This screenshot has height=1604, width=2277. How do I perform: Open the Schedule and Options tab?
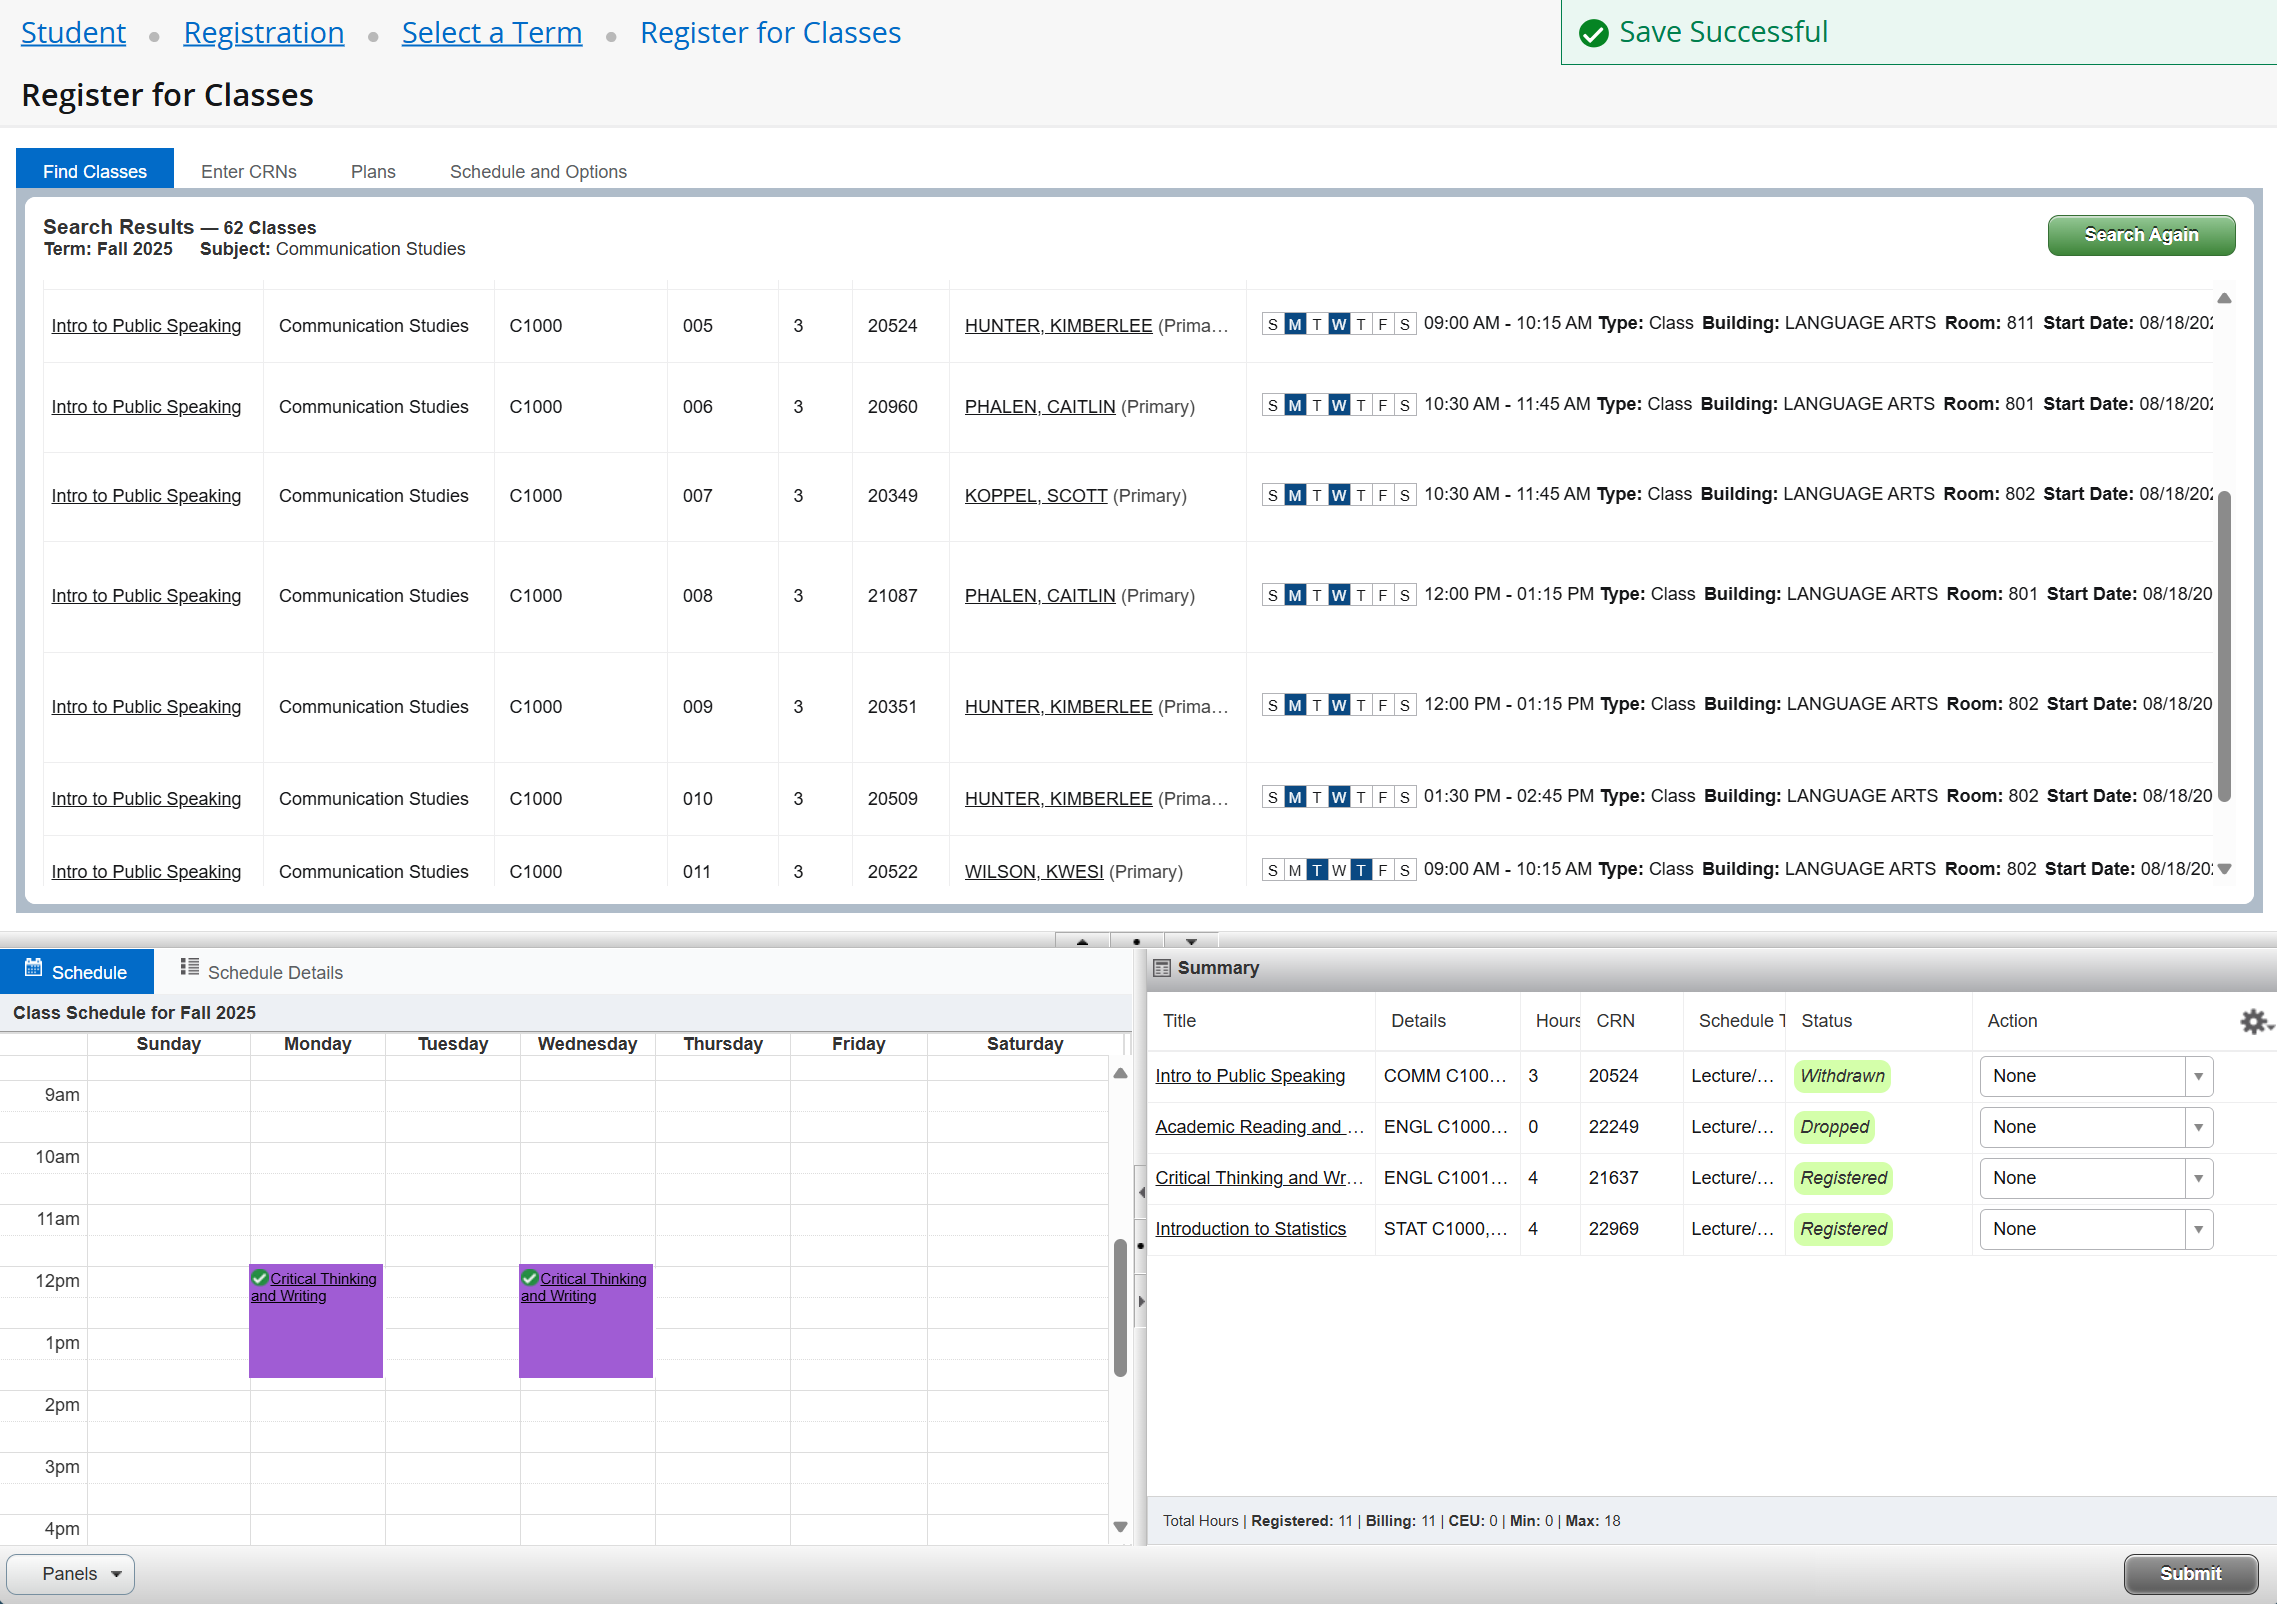[x=538, y=172]
